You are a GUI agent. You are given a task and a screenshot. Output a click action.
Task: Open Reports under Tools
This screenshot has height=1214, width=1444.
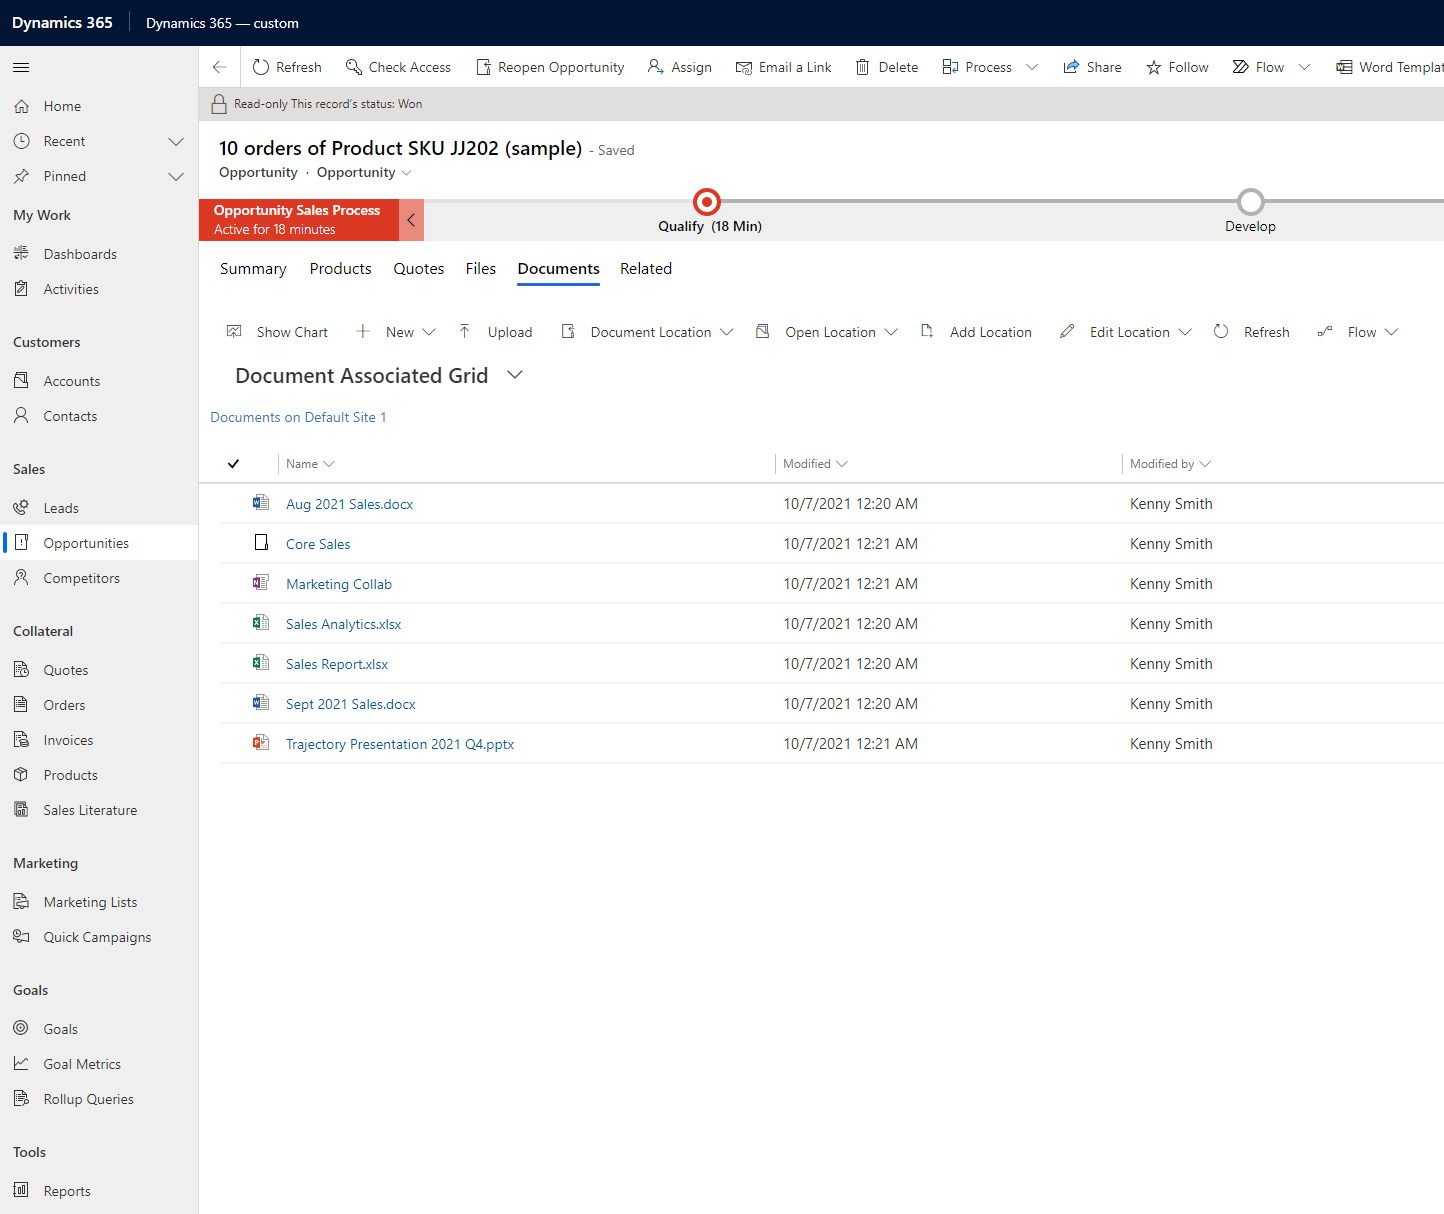tap(99, 1191)
